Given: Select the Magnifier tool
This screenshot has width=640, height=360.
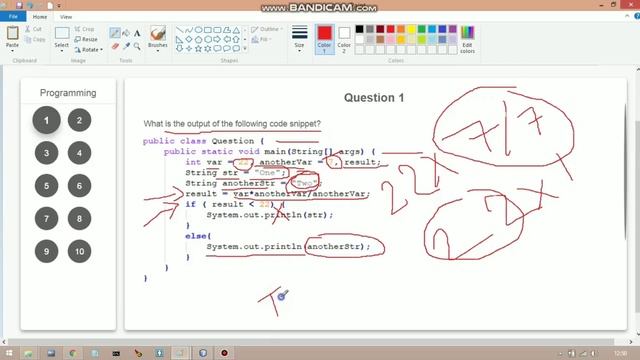Looking at the screenshot, I should (137, 47).
